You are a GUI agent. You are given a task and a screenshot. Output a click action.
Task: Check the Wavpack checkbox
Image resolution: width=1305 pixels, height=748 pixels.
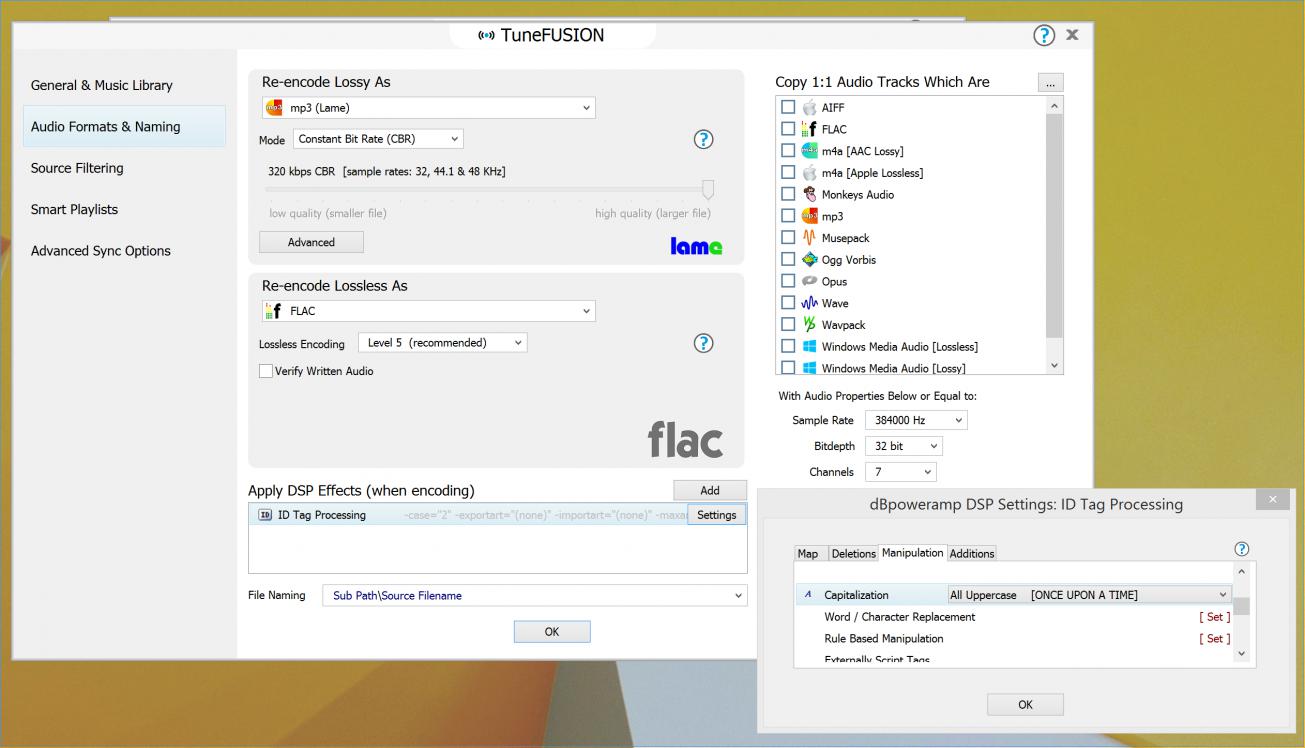point(788,325)
